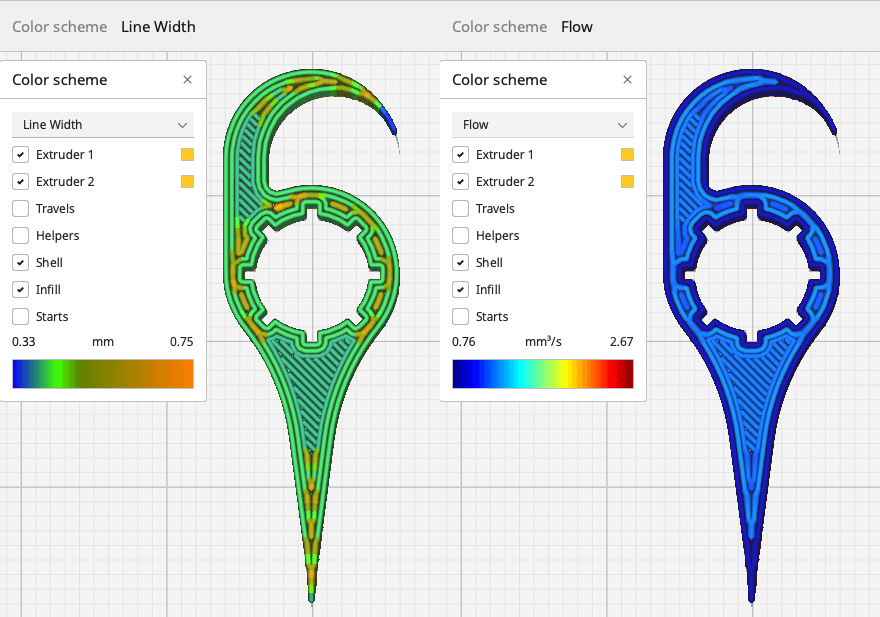880x617 pixels.
Task: Close the Line Width color scheme panel
Action: coord(187,80)
